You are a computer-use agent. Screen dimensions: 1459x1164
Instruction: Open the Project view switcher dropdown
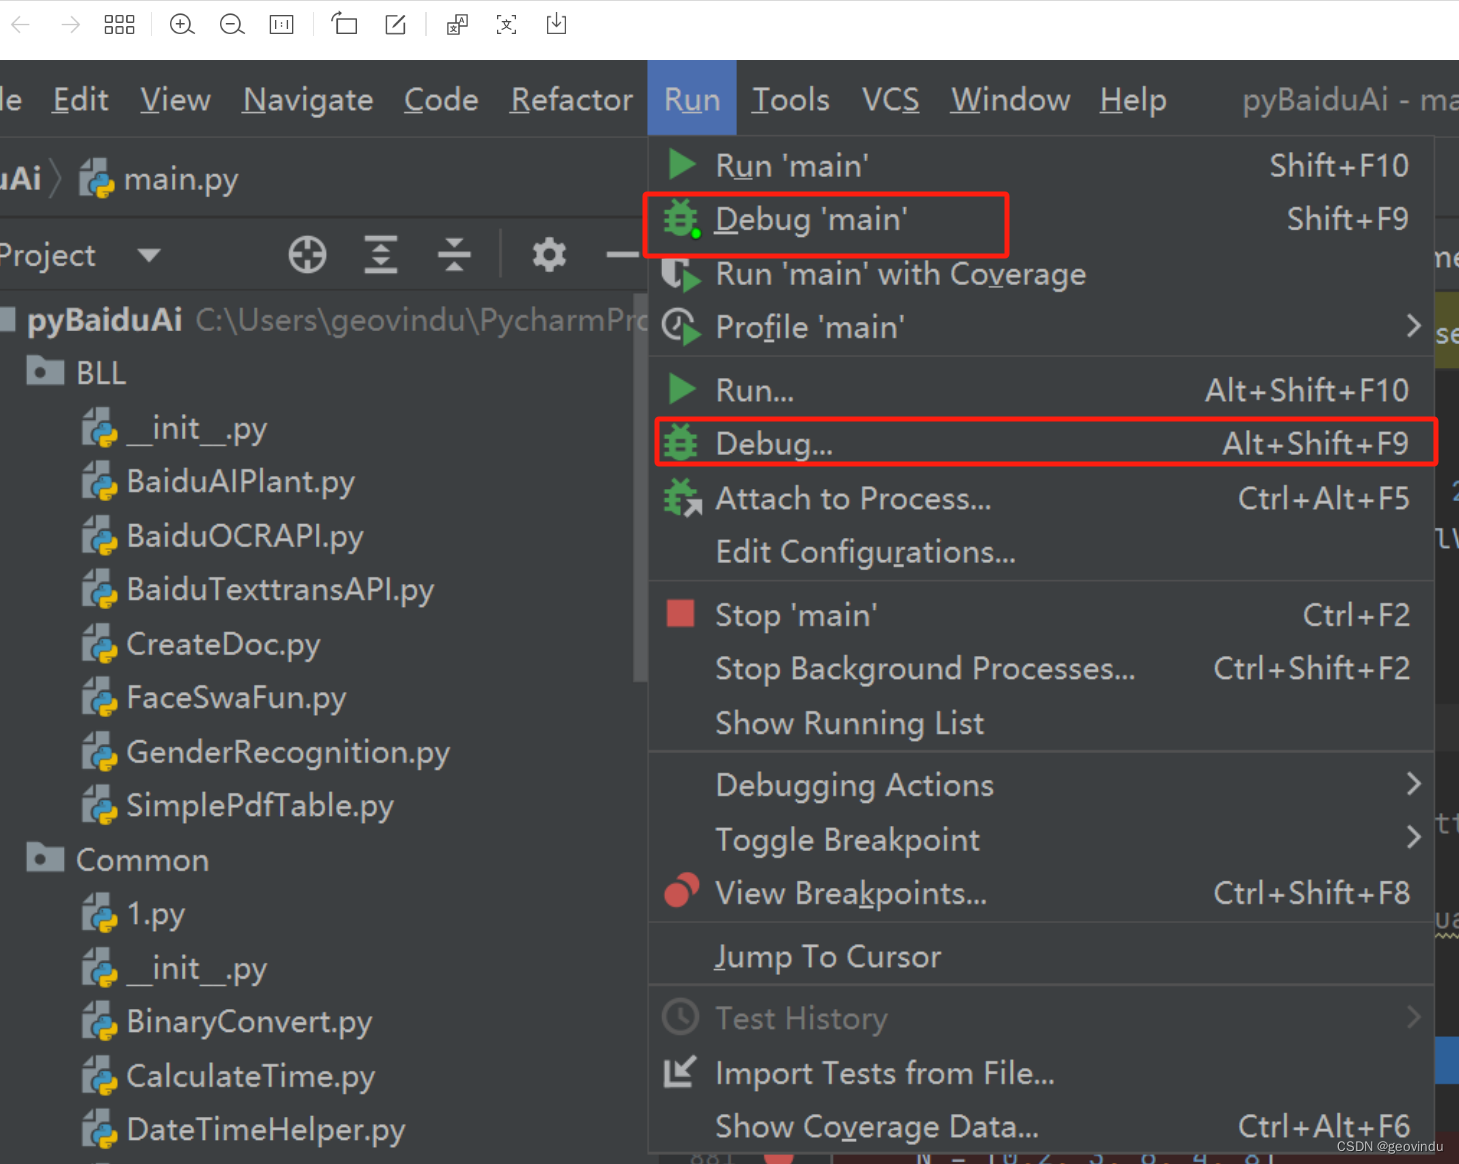coord(146,255)
